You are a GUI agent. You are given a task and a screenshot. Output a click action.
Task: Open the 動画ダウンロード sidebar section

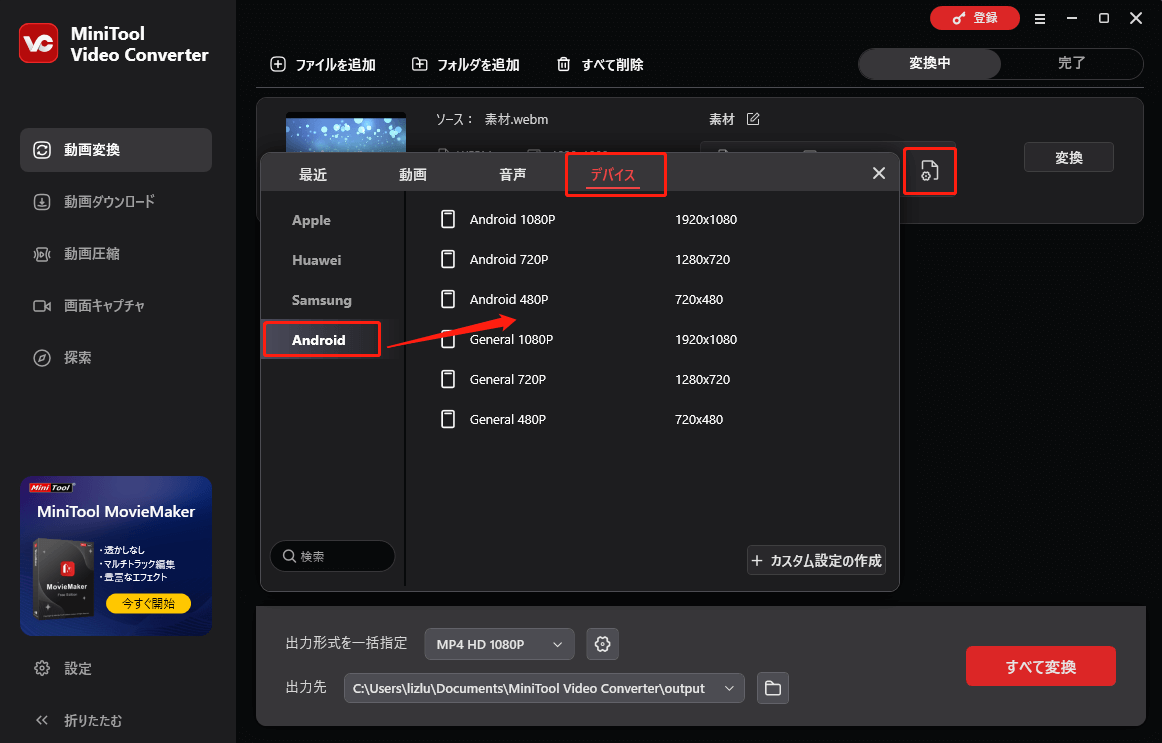click(x=116, y=201)
